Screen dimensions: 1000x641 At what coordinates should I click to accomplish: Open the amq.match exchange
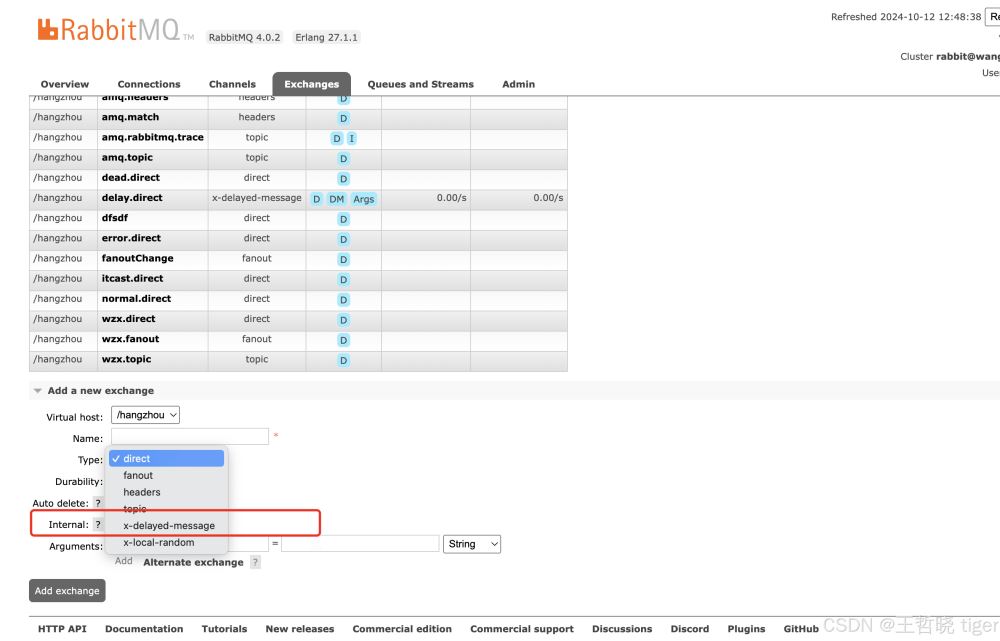pos(131,117)
